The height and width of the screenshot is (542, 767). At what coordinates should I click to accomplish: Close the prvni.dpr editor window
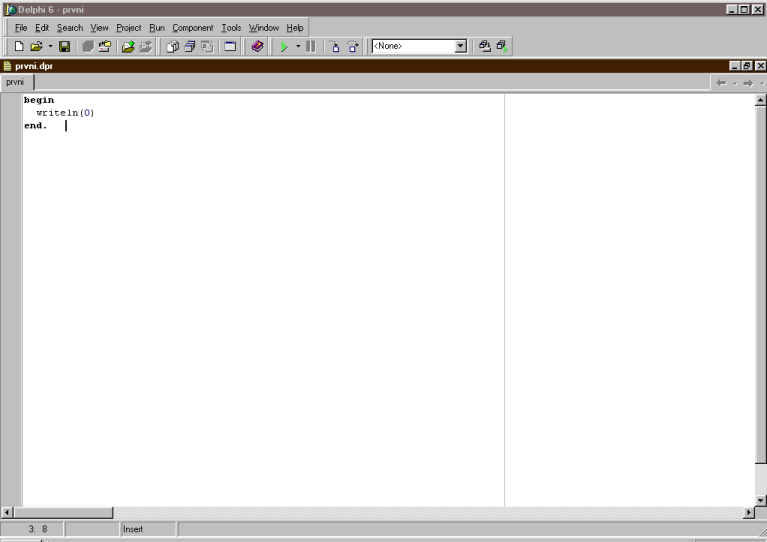760,66
